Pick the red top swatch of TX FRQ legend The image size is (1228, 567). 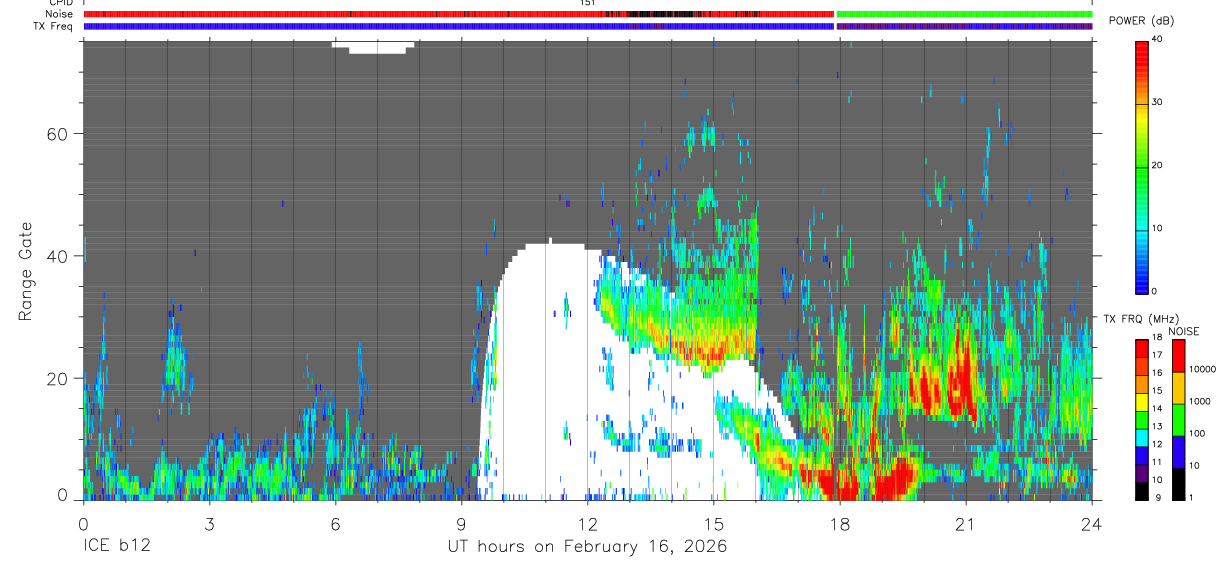(1142, 349)
